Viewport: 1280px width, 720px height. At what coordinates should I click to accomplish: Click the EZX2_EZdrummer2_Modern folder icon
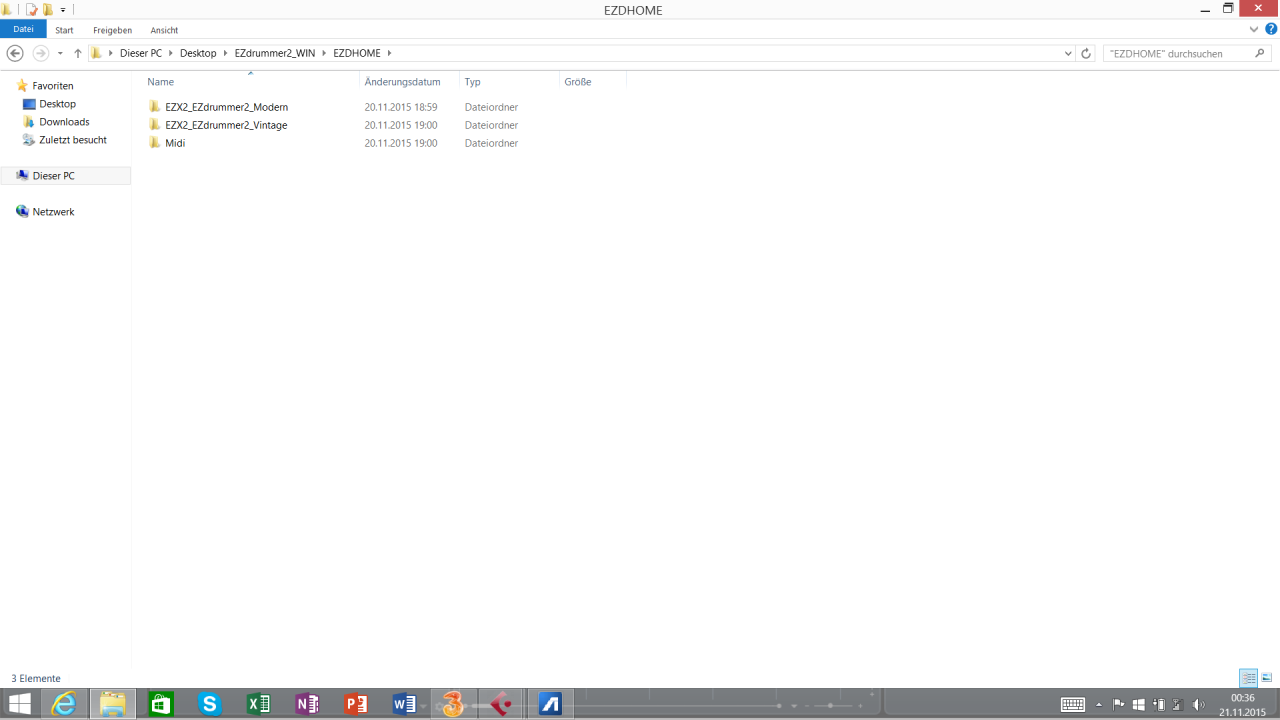point(154,107)
